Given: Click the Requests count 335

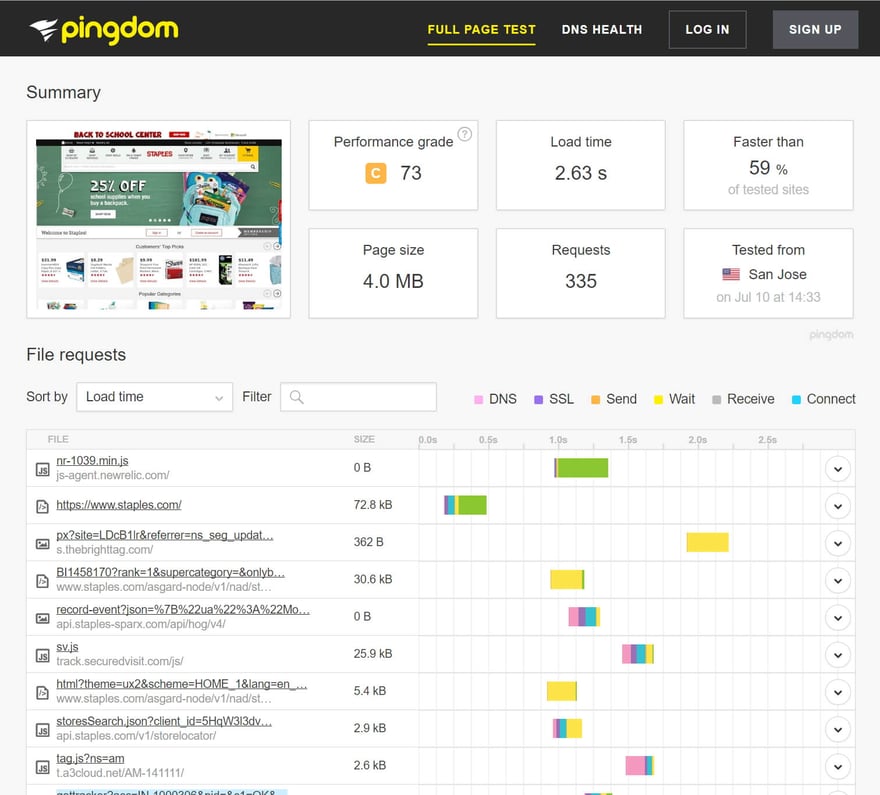Looking at the screenshot, I should [x=580, y=281].
